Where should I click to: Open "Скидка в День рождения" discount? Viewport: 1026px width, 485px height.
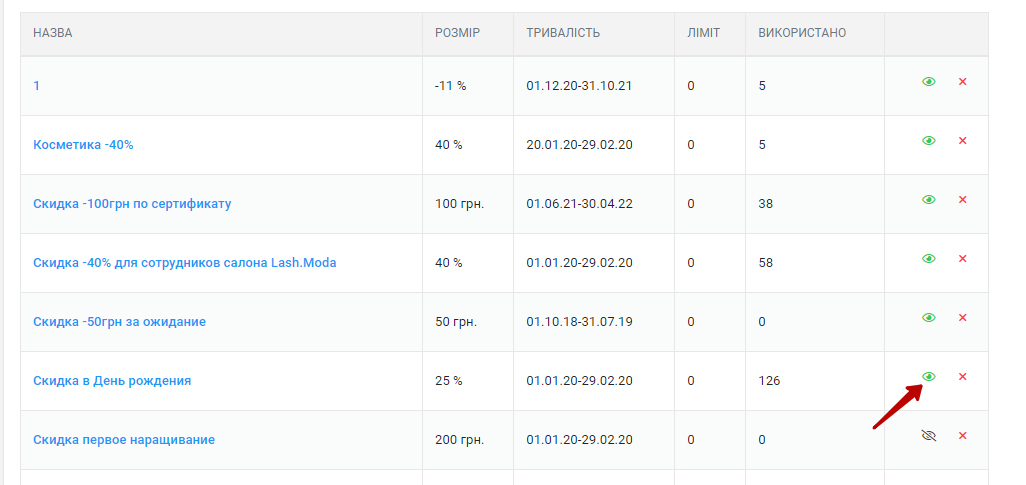(112, 380)
